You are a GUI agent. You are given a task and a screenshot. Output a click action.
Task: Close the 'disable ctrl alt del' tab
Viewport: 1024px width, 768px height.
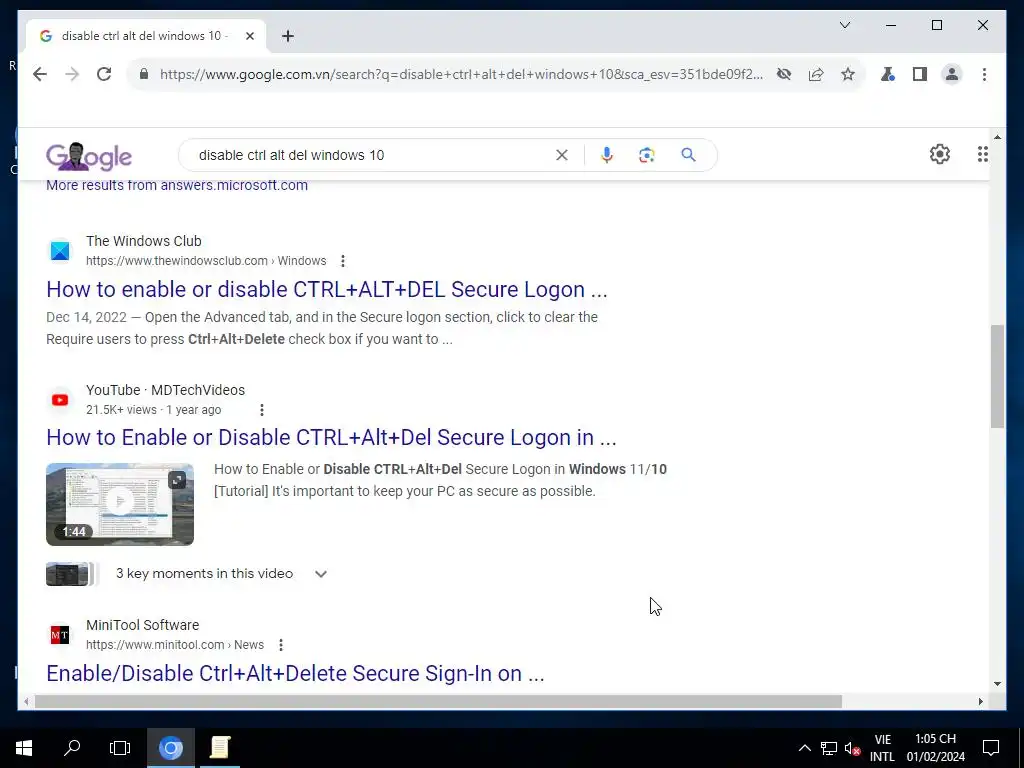tap(249, 36)
